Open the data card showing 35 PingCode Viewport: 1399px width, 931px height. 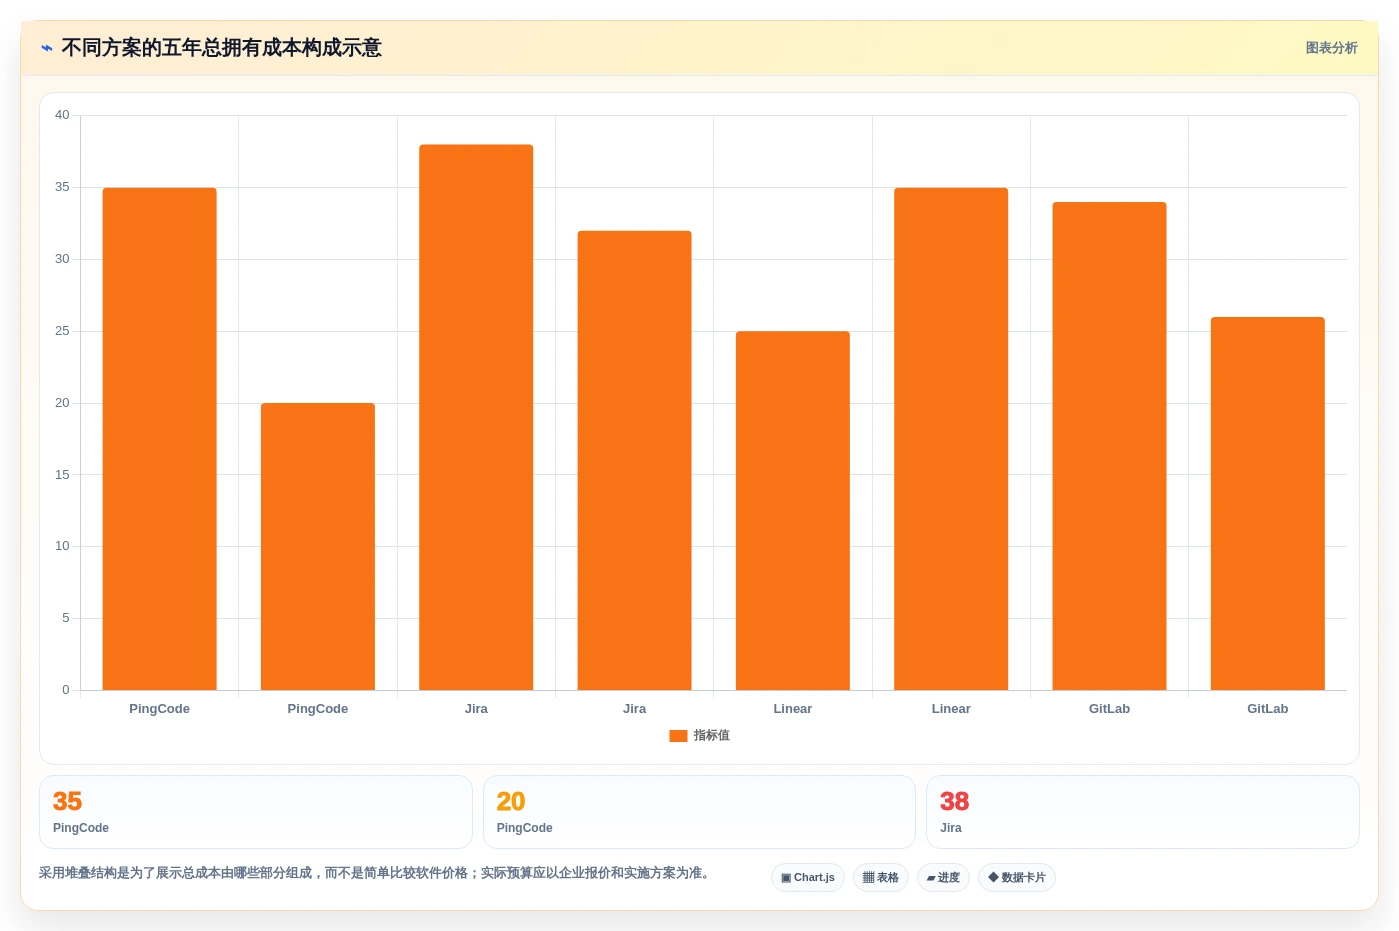255,812
